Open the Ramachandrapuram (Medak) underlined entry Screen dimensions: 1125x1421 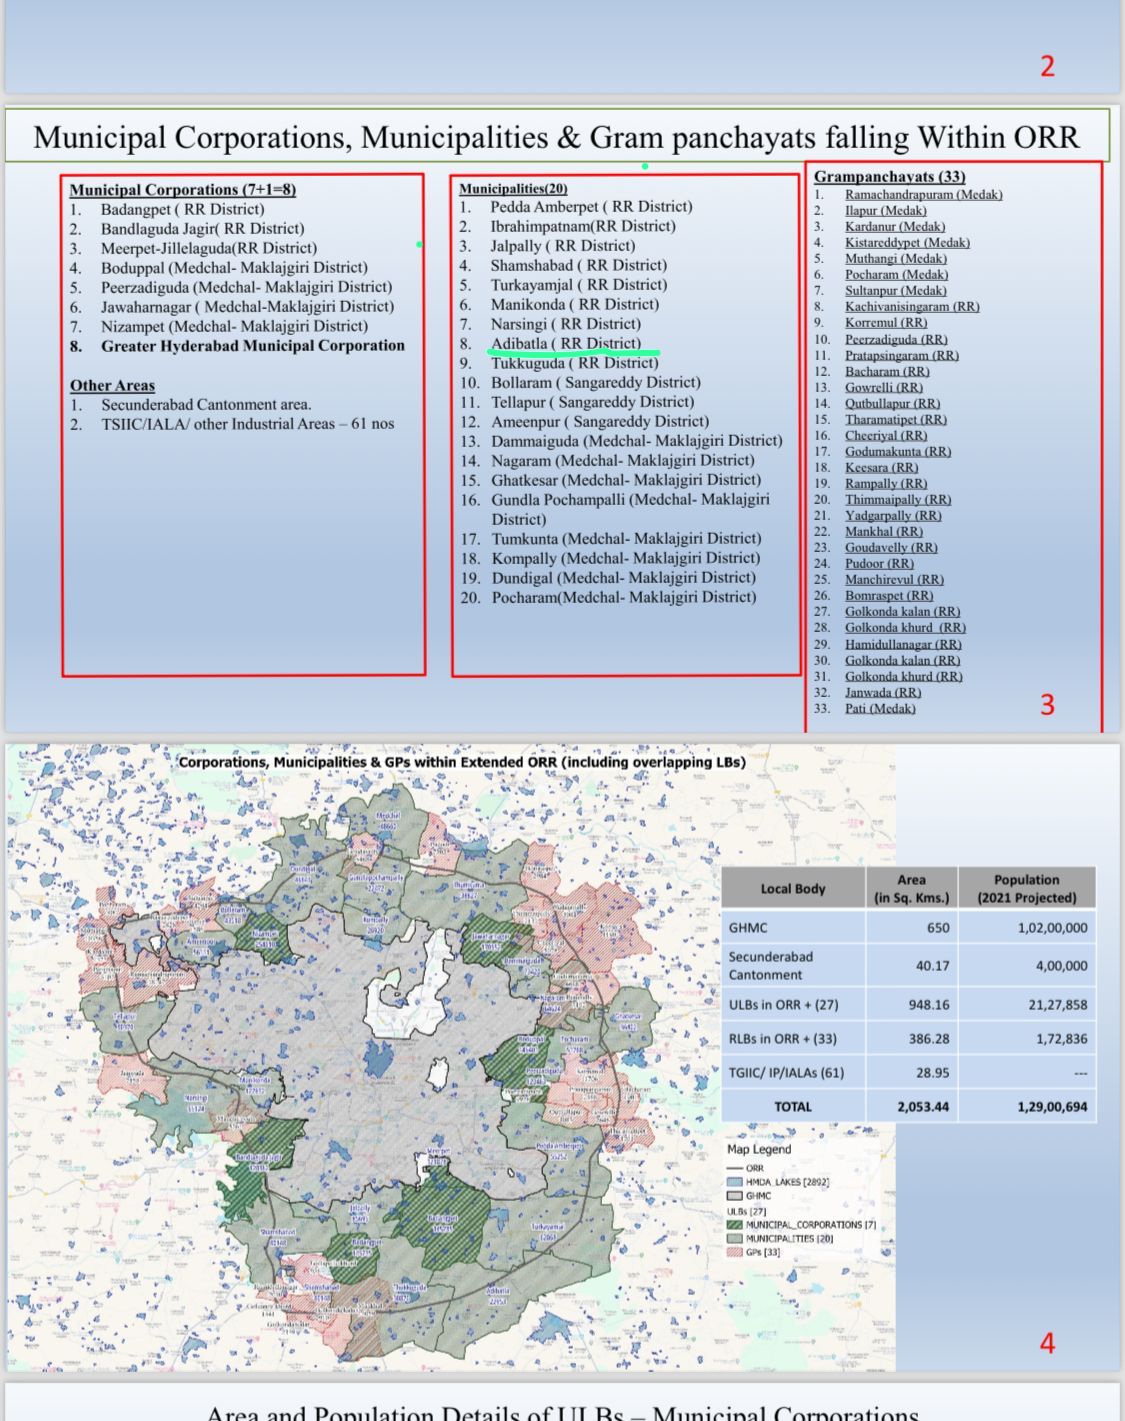(922, 195)
